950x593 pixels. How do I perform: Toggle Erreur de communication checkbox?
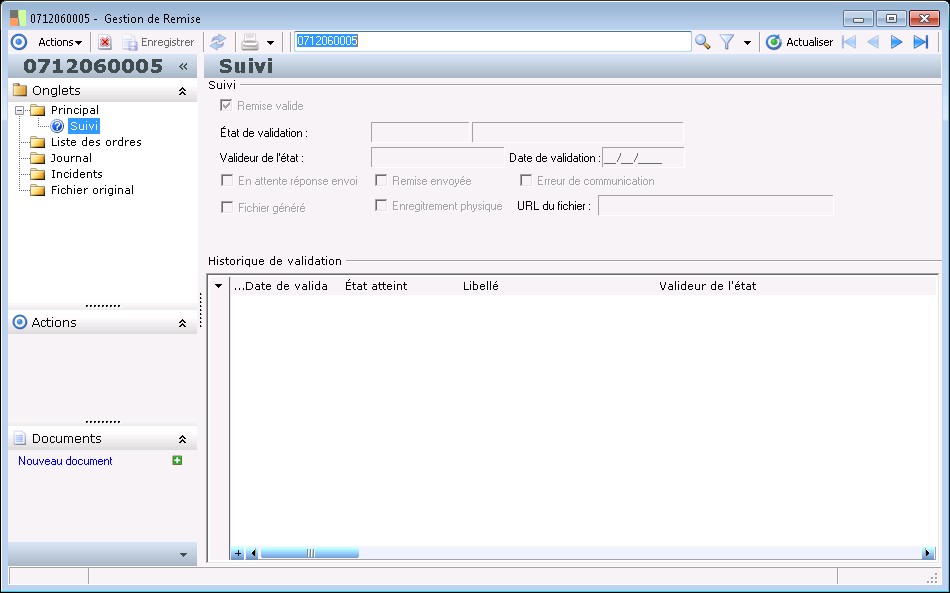(x=526, y=181)
